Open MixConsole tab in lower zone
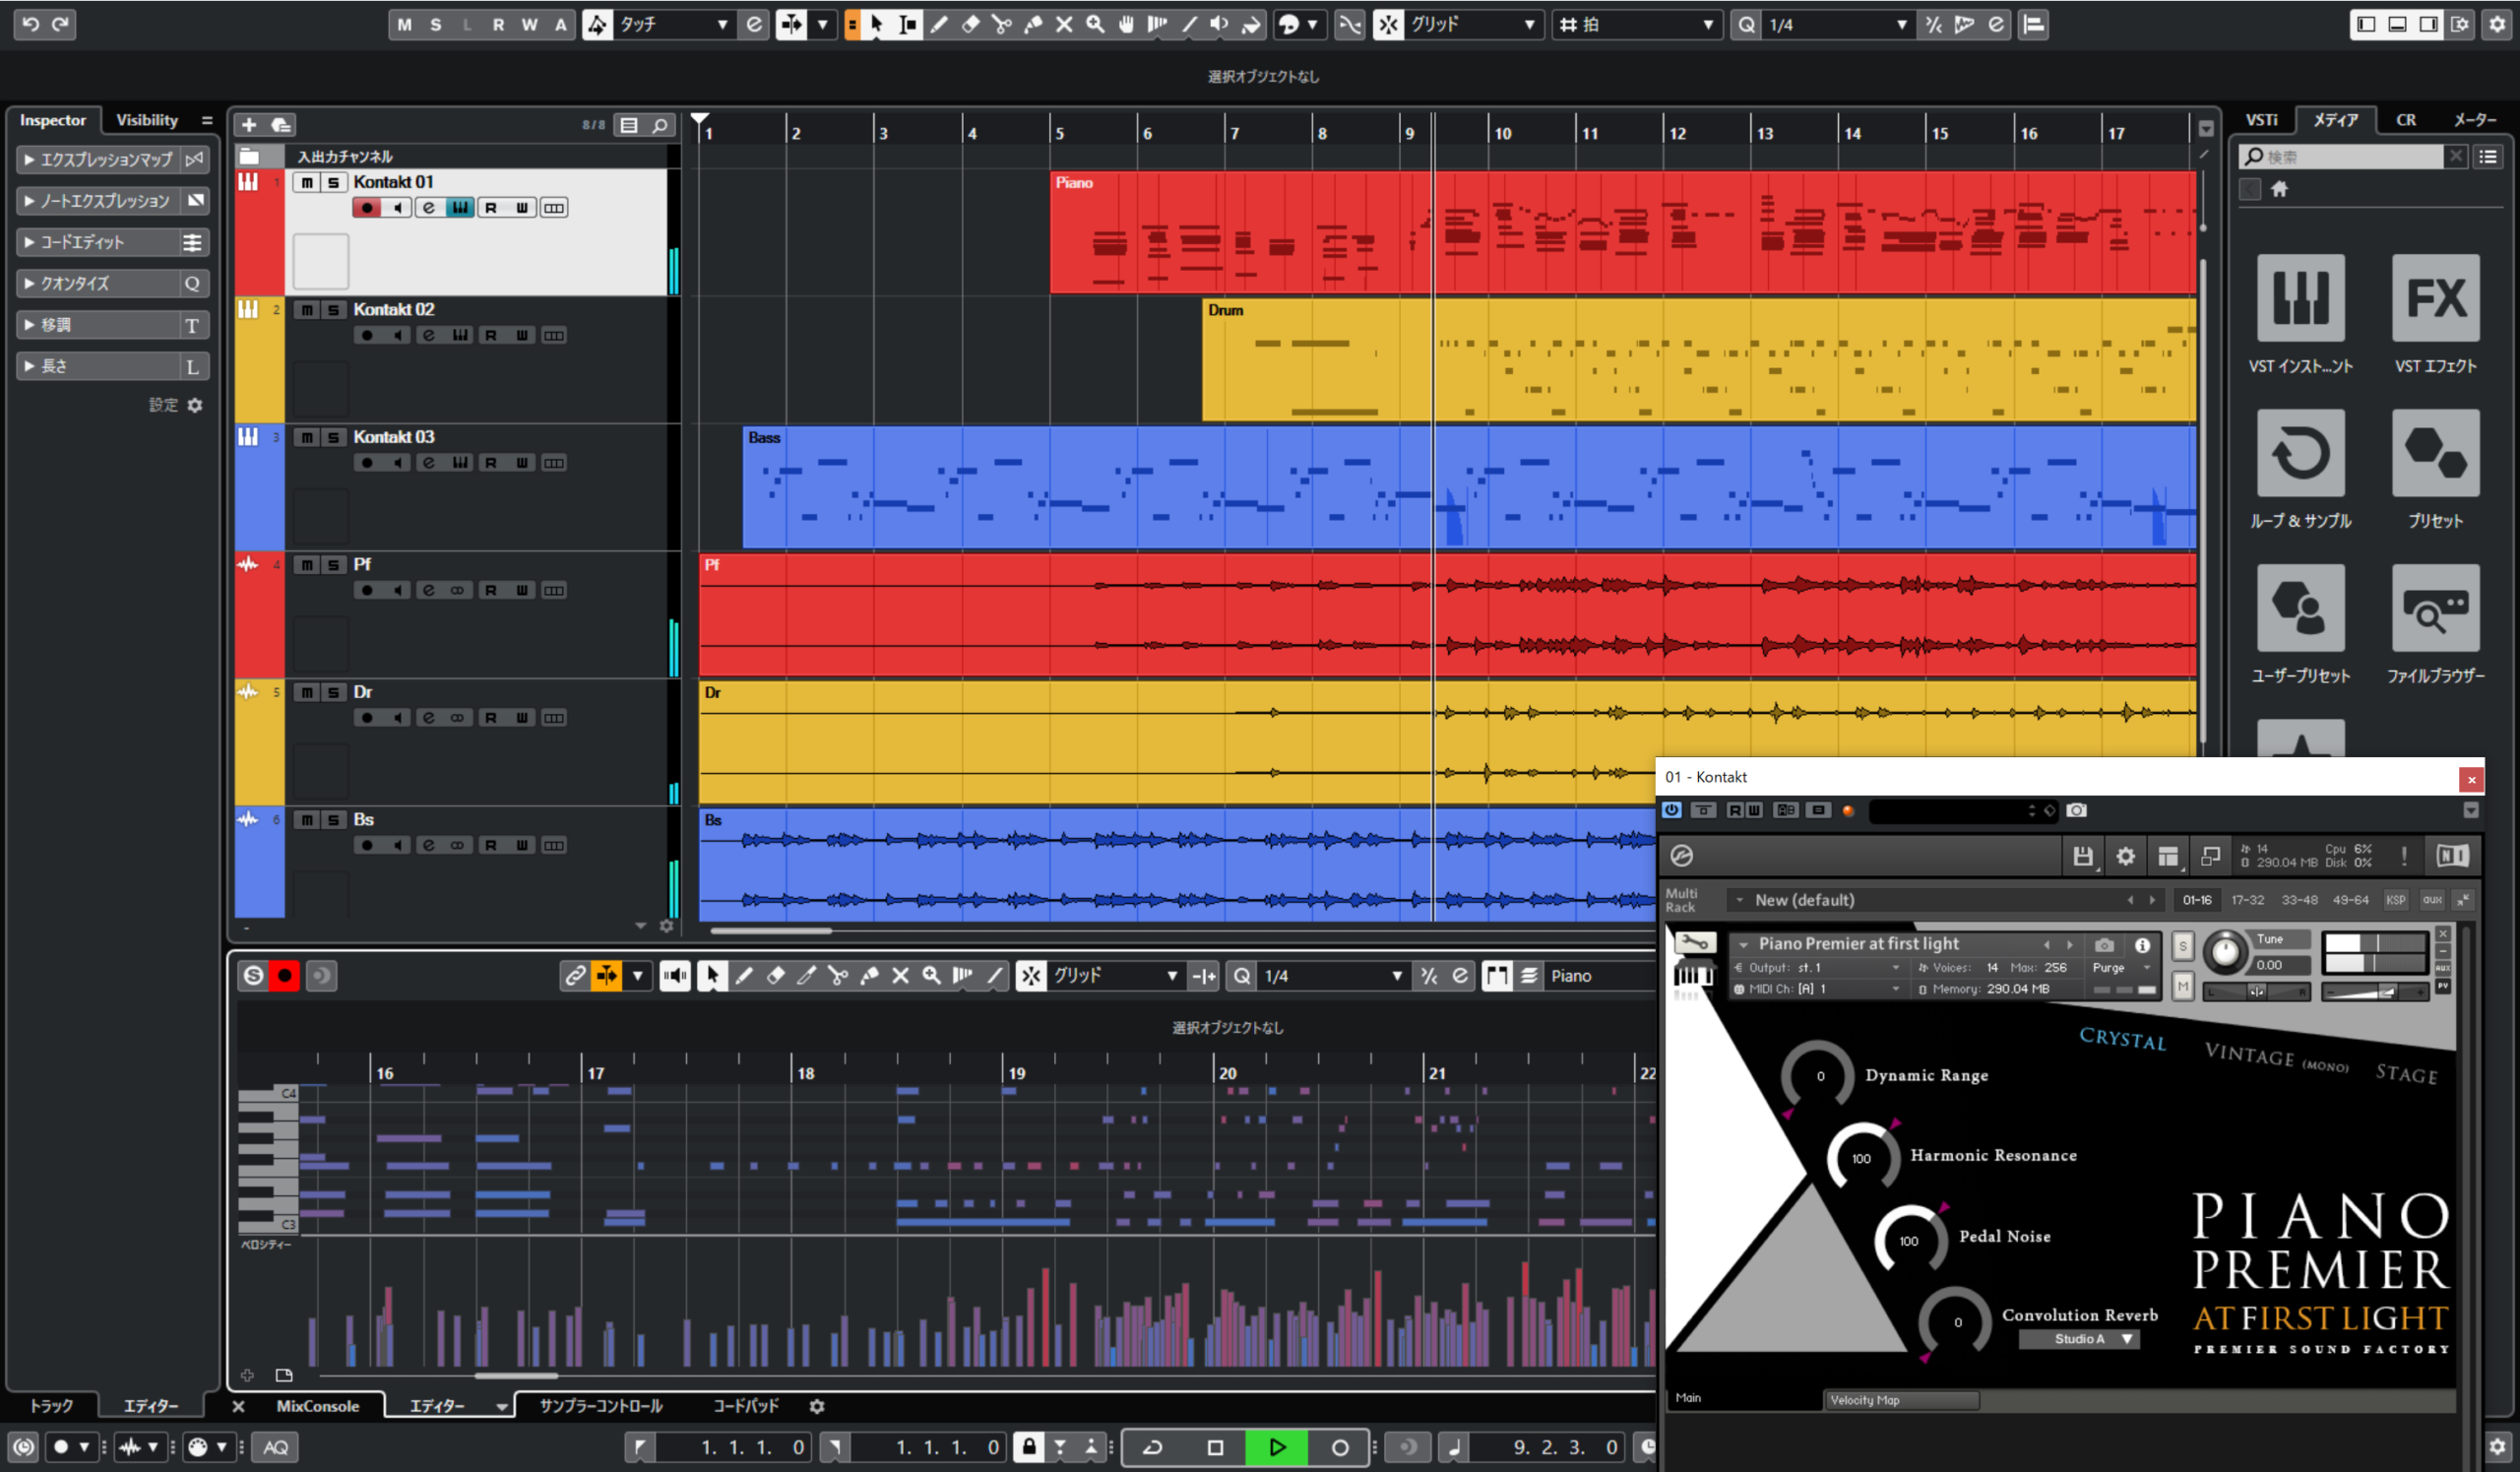Image resolution: width=2520 pixels, height=1472 pixels. click(317, 1406)
